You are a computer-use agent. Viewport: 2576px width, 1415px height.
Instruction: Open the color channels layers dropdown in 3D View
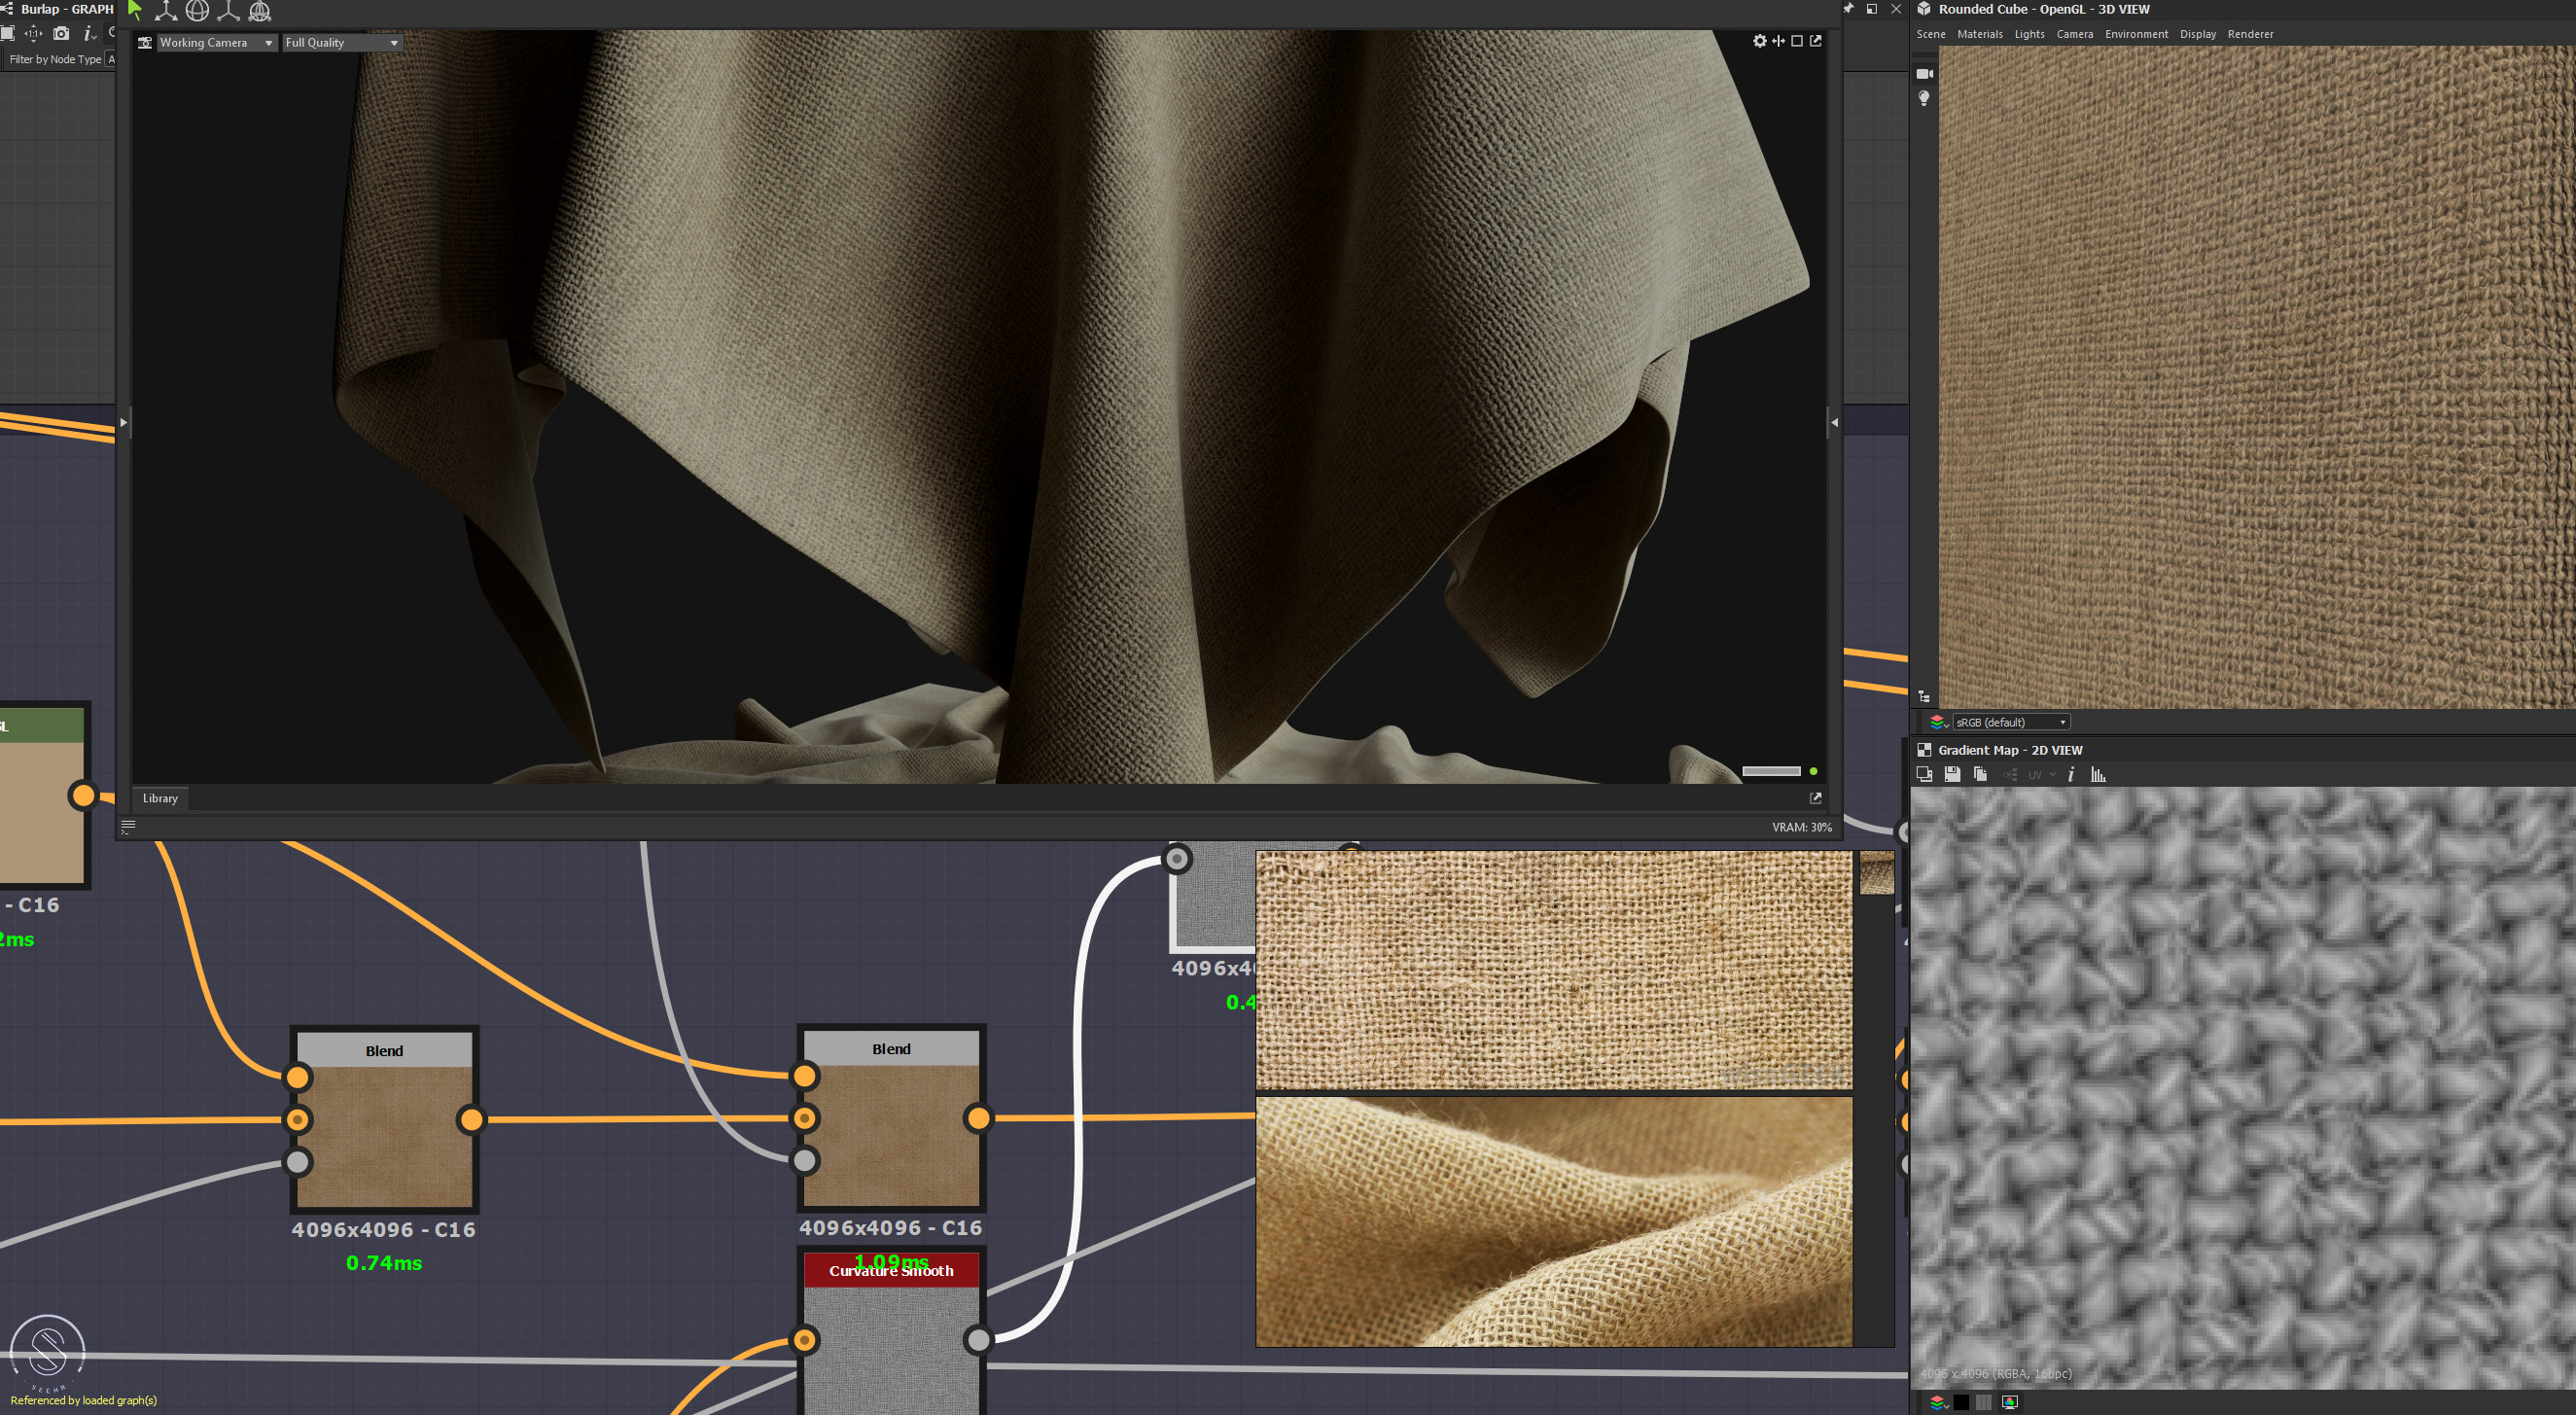click(1938, 722)
